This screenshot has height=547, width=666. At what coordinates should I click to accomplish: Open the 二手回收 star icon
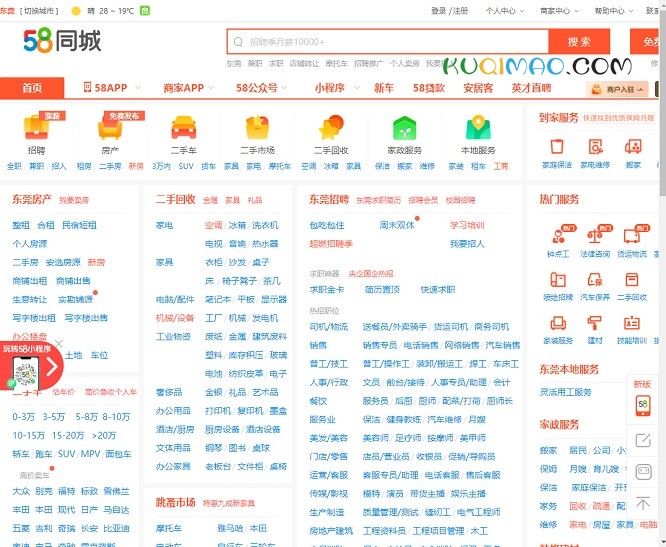click(331, 127)
